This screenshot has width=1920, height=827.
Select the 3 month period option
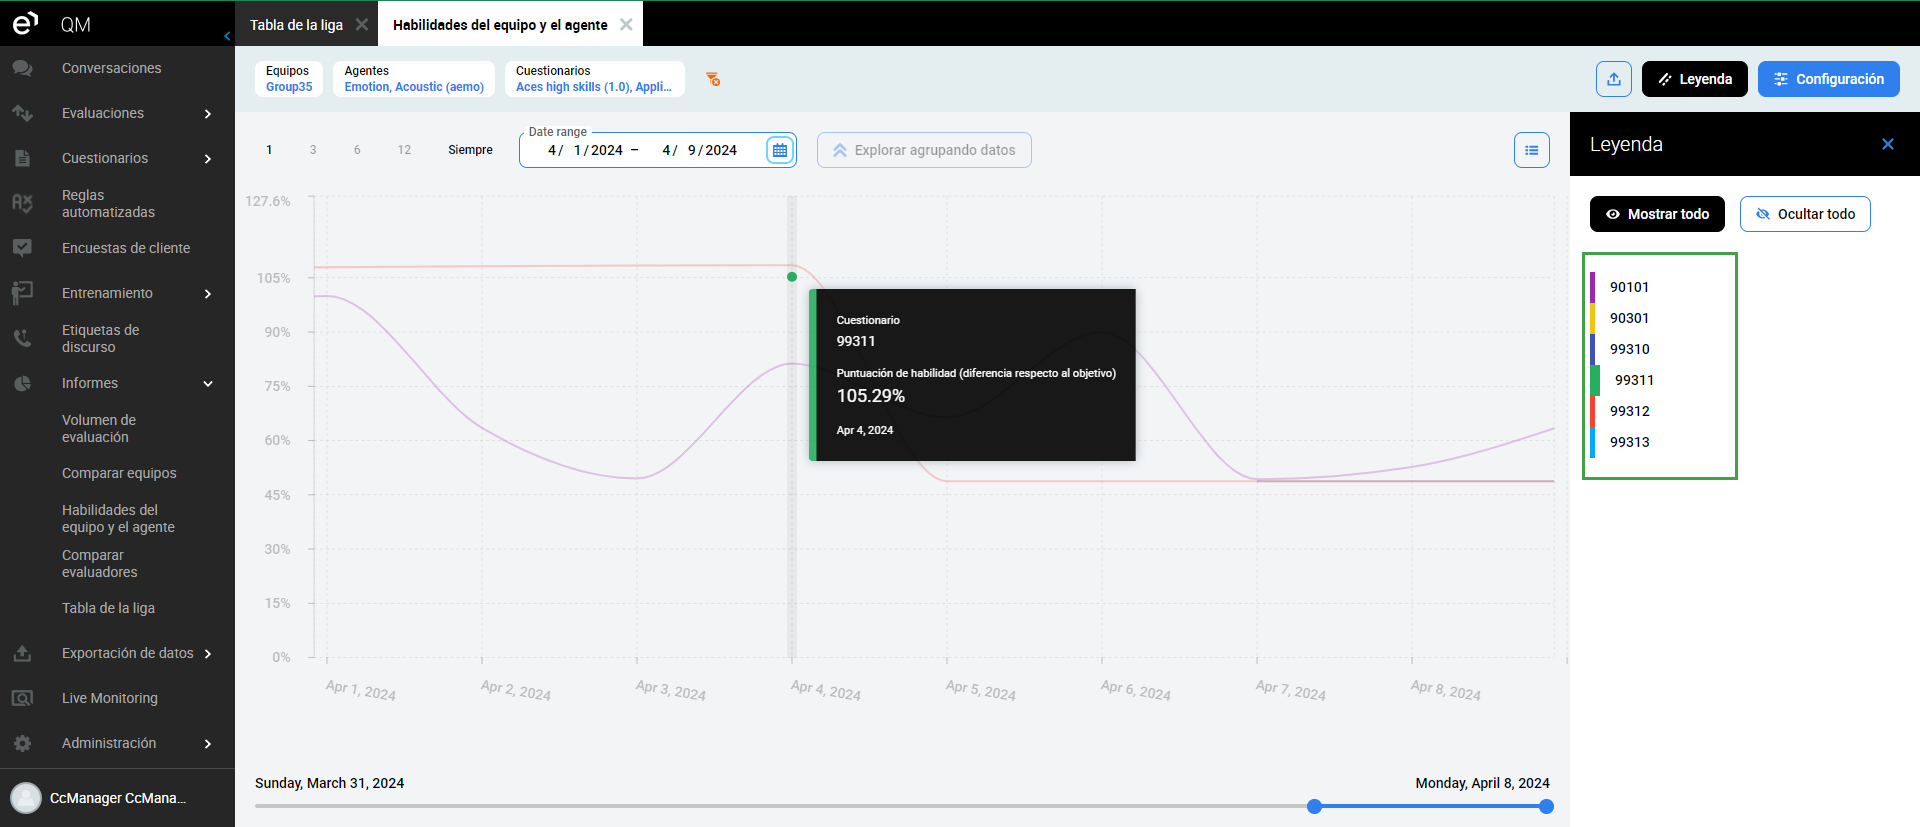[313, 150]
